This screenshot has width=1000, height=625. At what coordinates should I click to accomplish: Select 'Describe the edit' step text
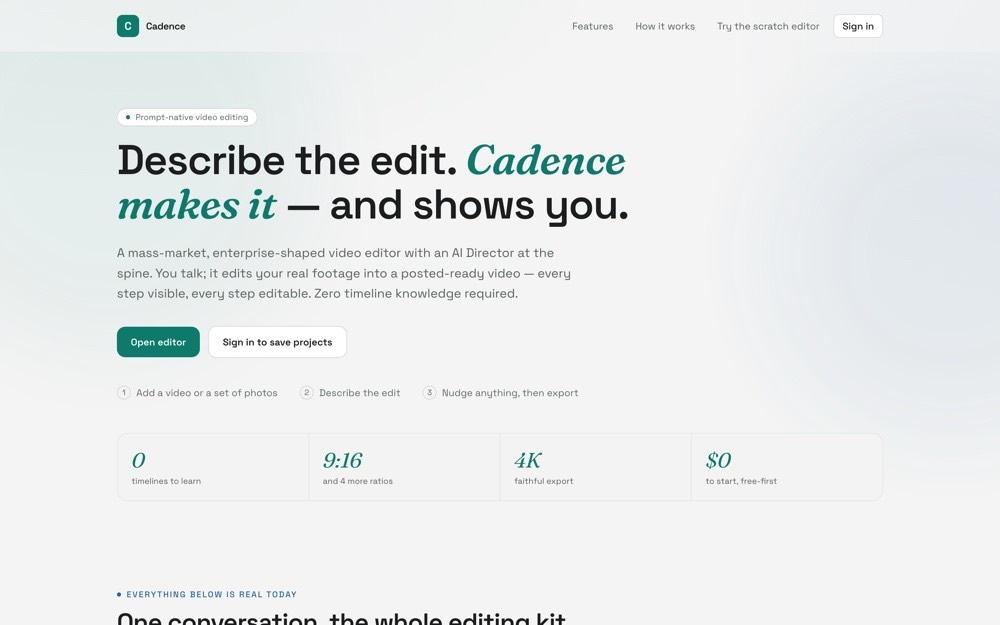click(x=360, y=393)
